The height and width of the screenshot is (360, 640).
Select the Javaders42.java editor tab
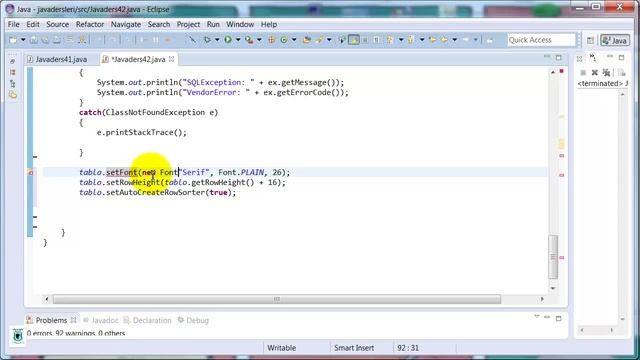coord(138,59)
